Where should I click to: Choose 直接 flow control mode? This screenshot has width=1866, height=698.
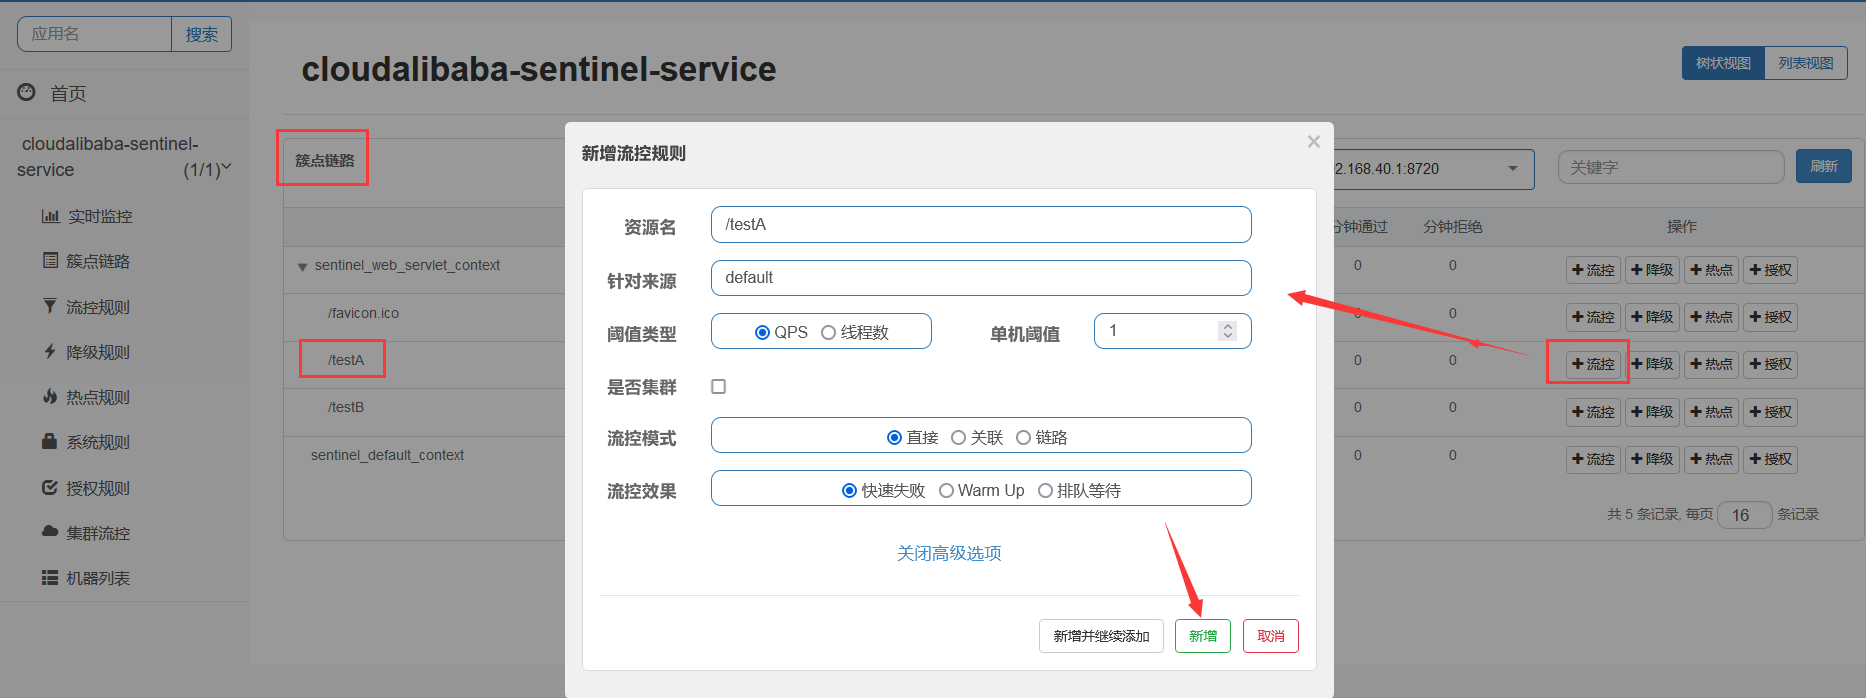tap(894, 437)
